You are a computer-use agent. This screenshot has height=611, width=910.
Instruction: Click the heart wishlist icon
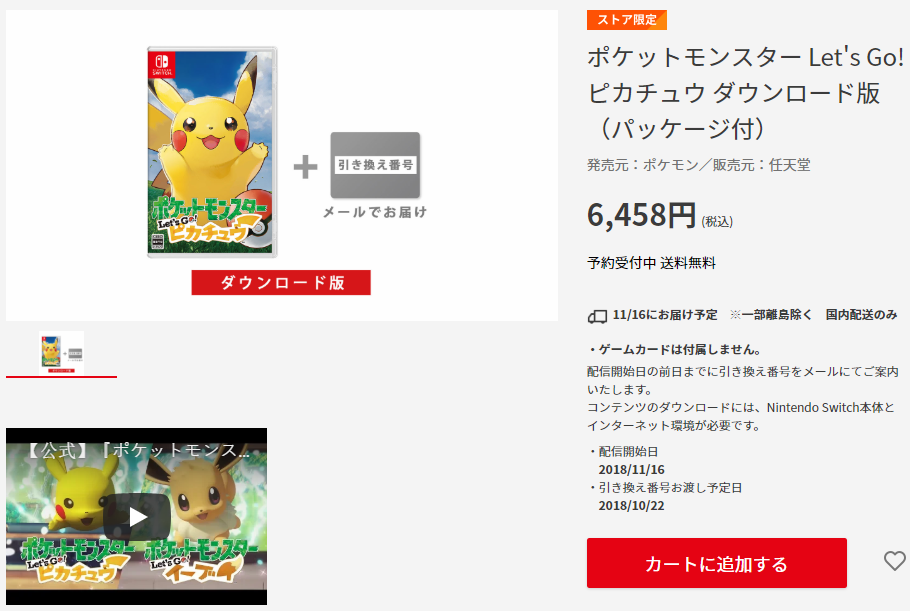tap(894, 561)
